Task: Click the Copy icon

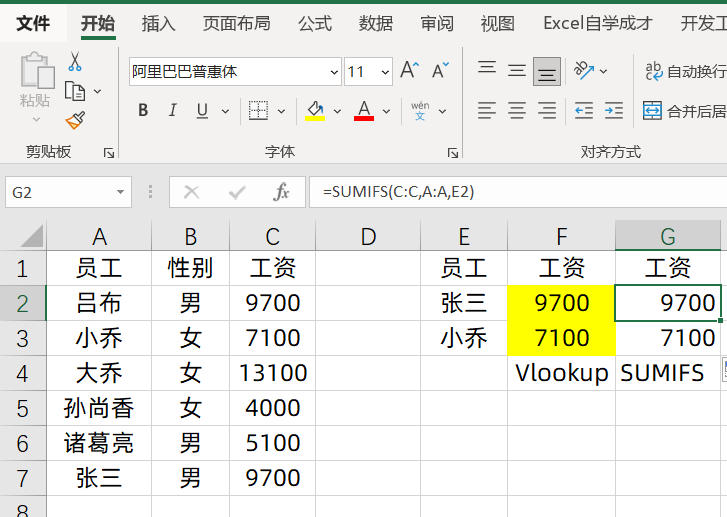Action: pyautogui.click(x=75, y=91)
